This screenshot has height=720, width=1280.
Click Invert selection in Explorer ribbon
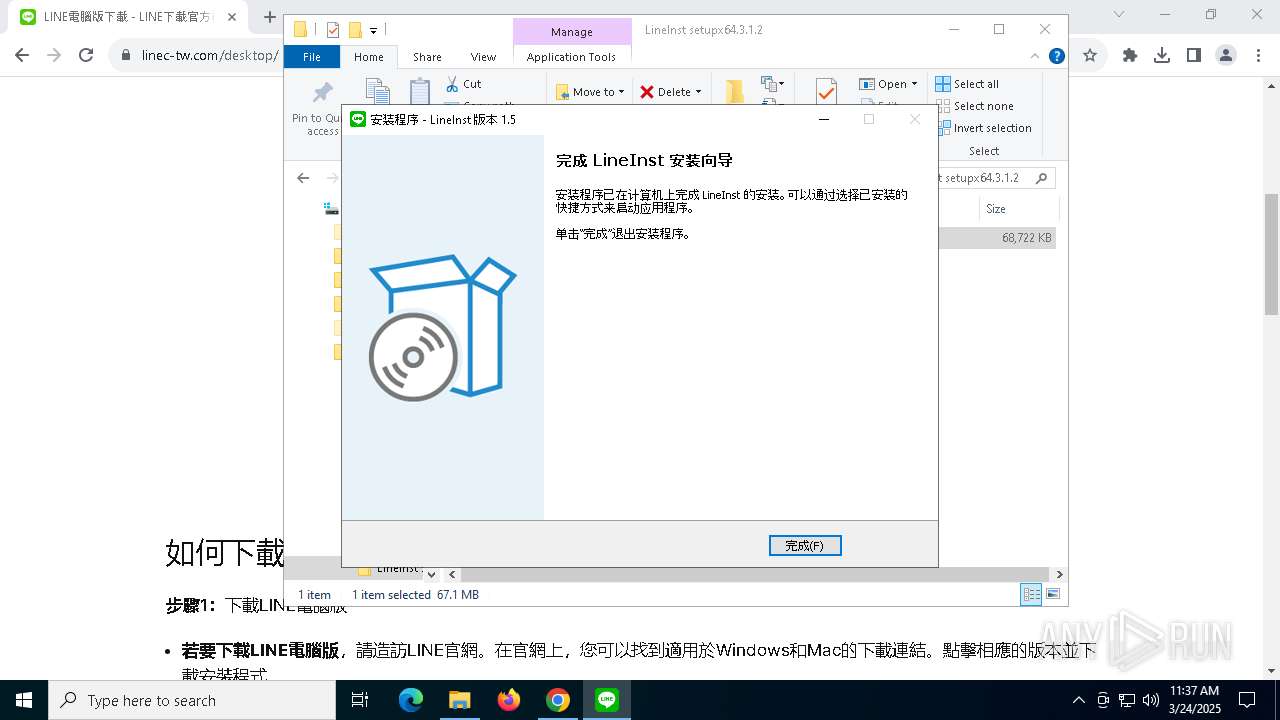coord(984,128)
